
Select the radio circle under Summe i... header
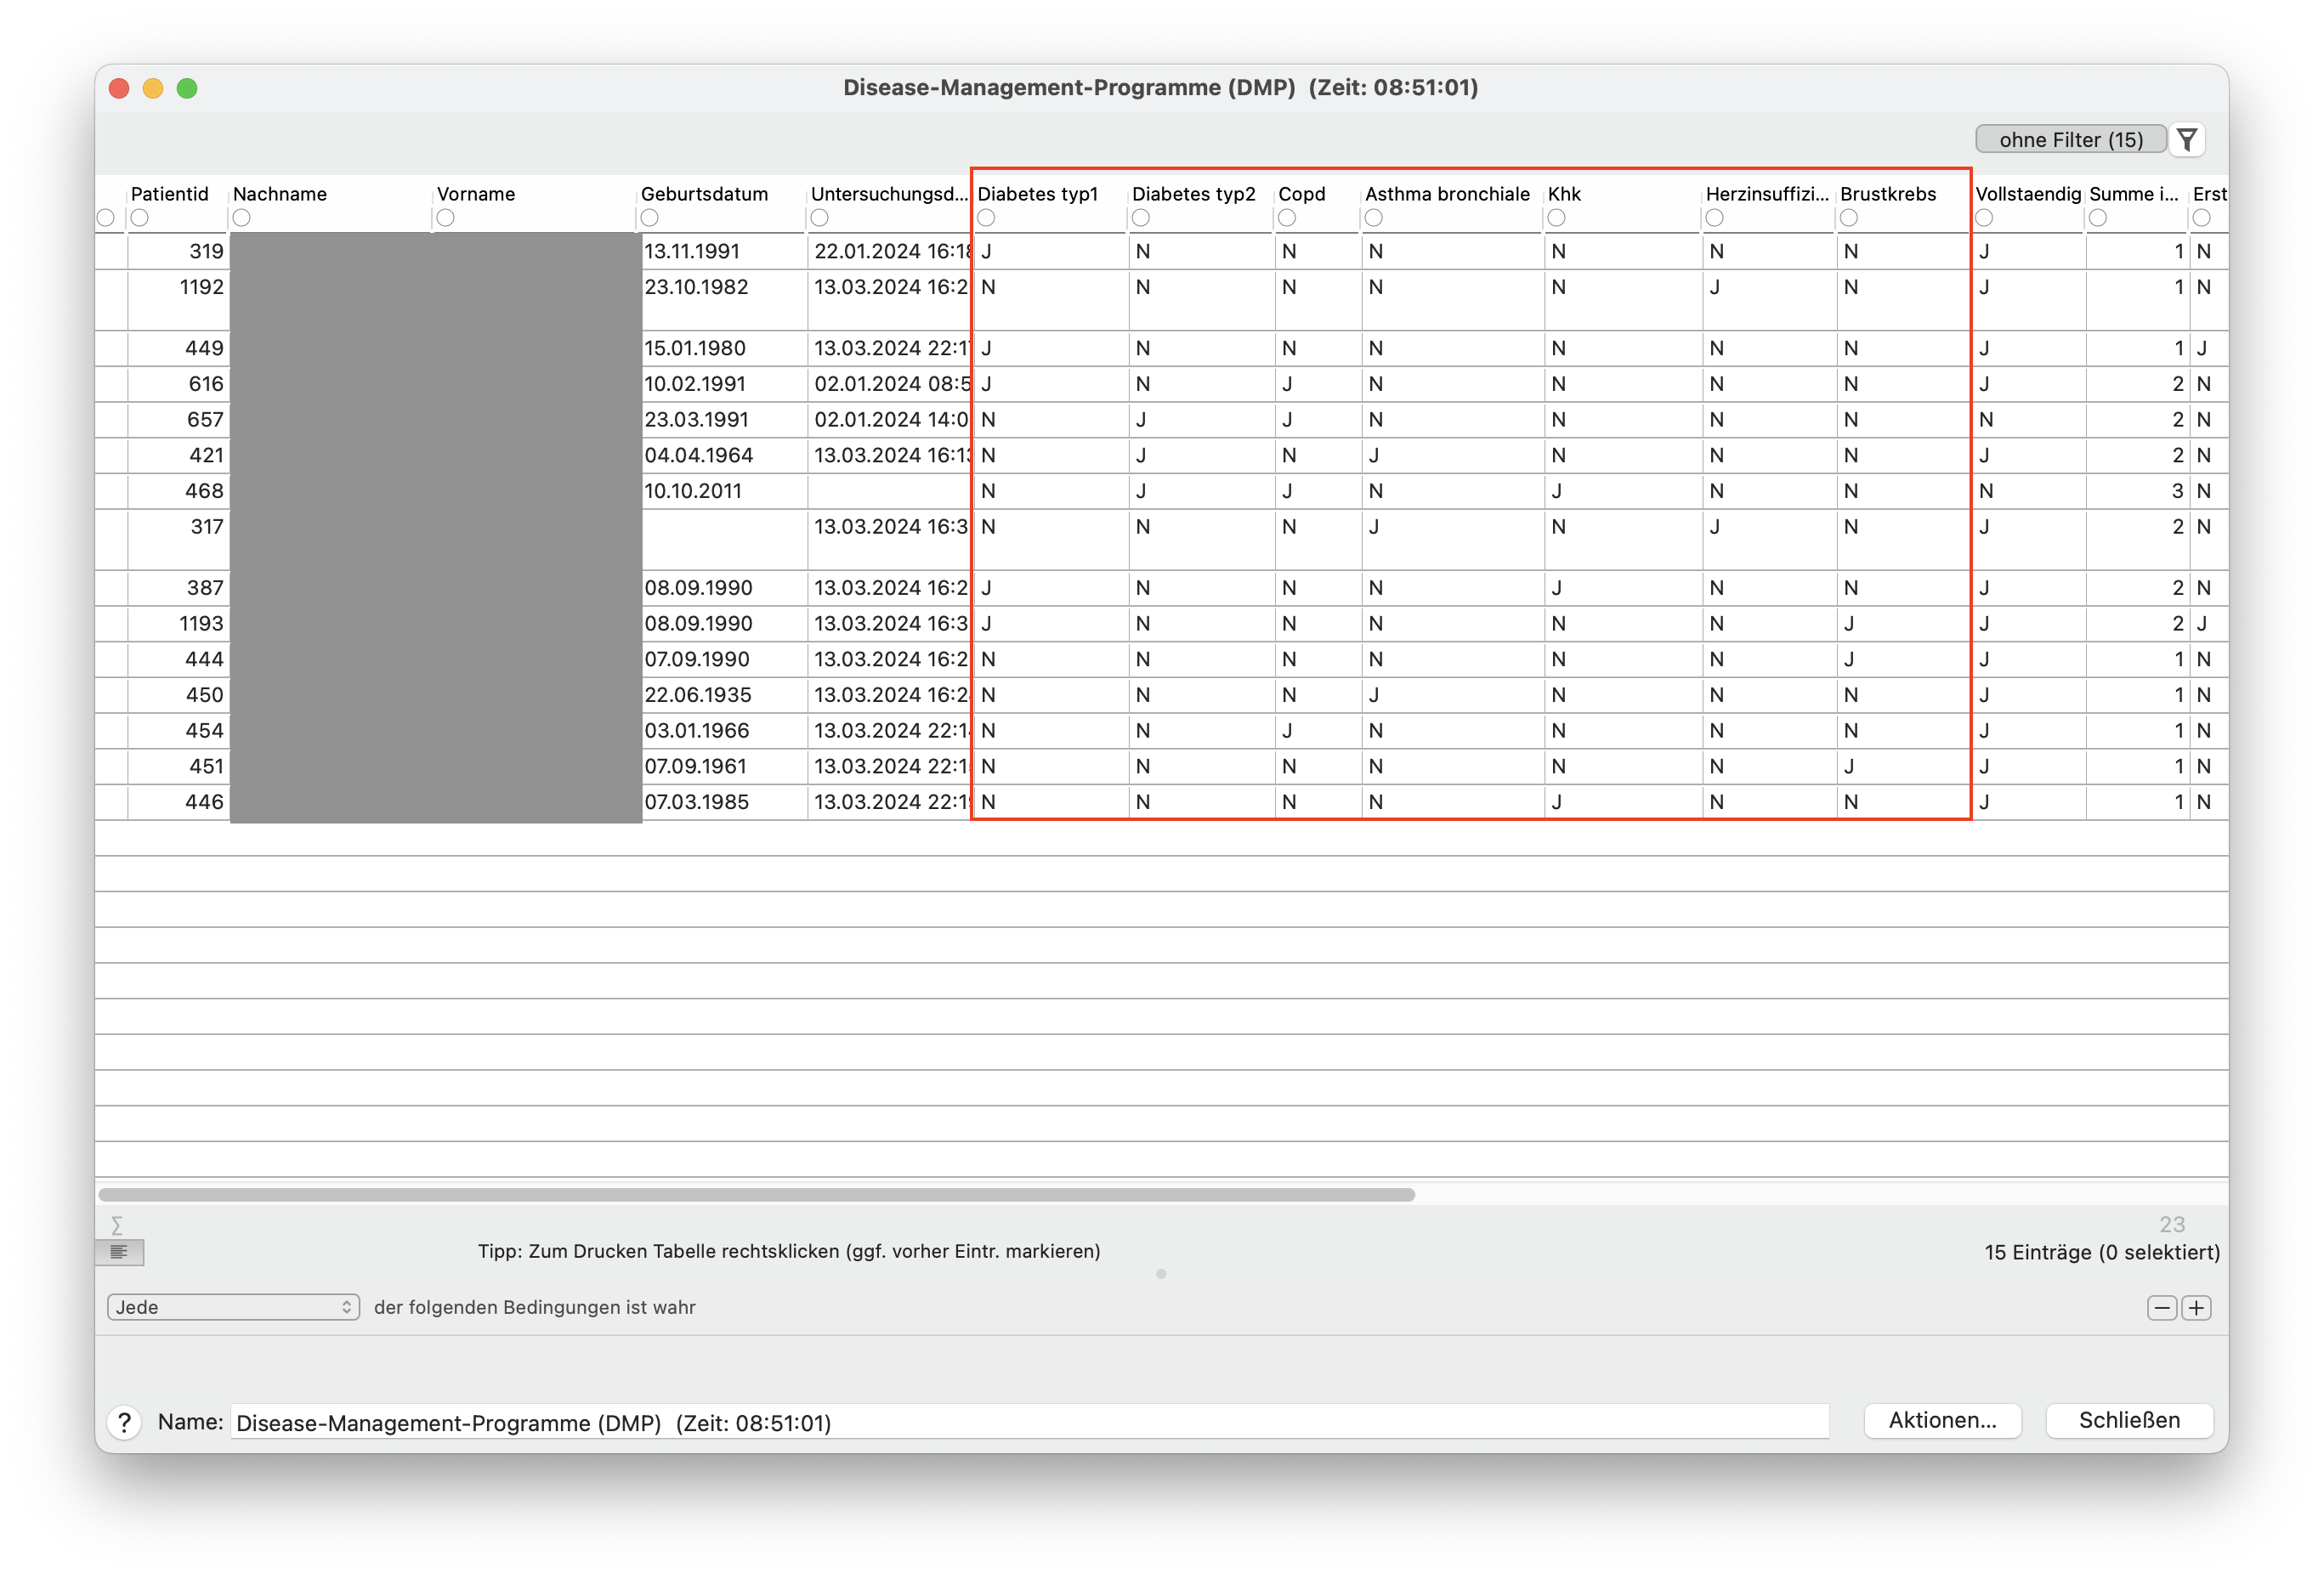[x=2098, y=218]
